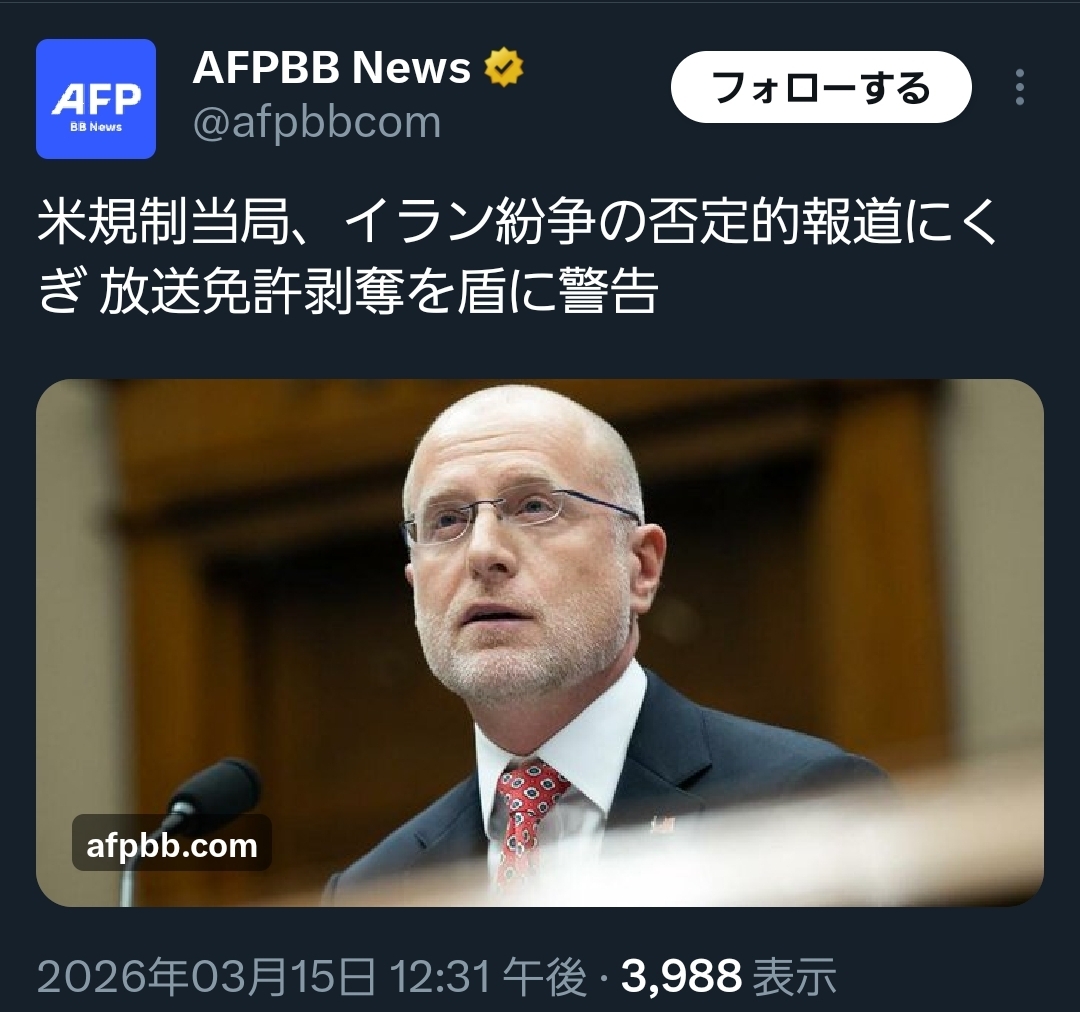
Task: Click the 3,988 view count number
Action: 681,976
